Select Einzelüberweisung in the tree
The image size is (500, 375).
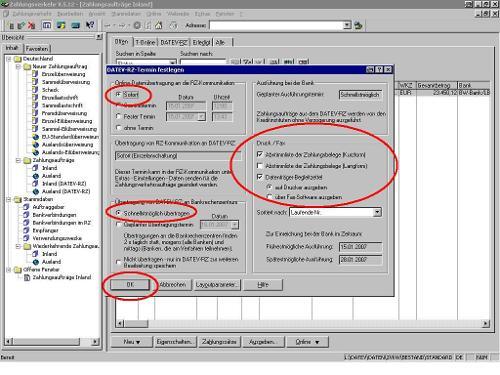63,74
